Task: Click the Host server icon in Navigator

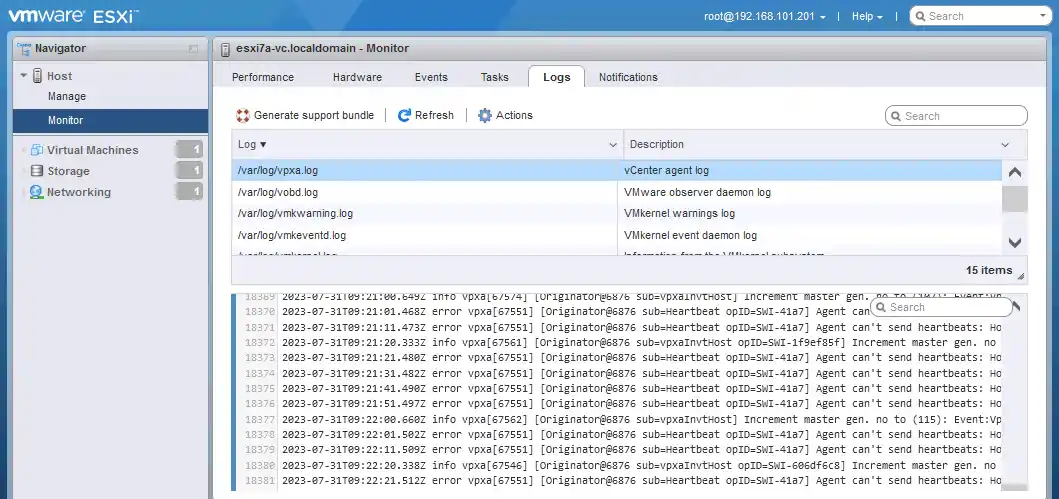Action: 38,76
